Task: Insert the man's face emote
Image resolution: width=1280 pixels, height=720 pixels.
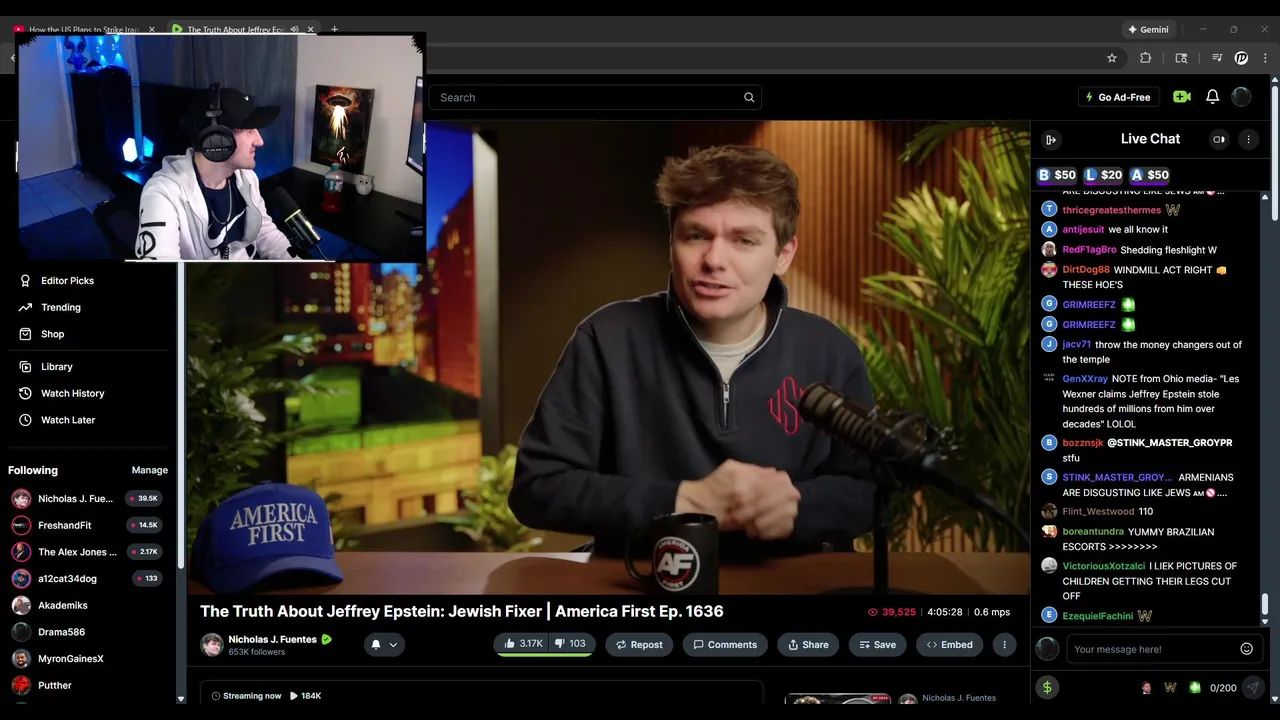Action: (1146, 687)
